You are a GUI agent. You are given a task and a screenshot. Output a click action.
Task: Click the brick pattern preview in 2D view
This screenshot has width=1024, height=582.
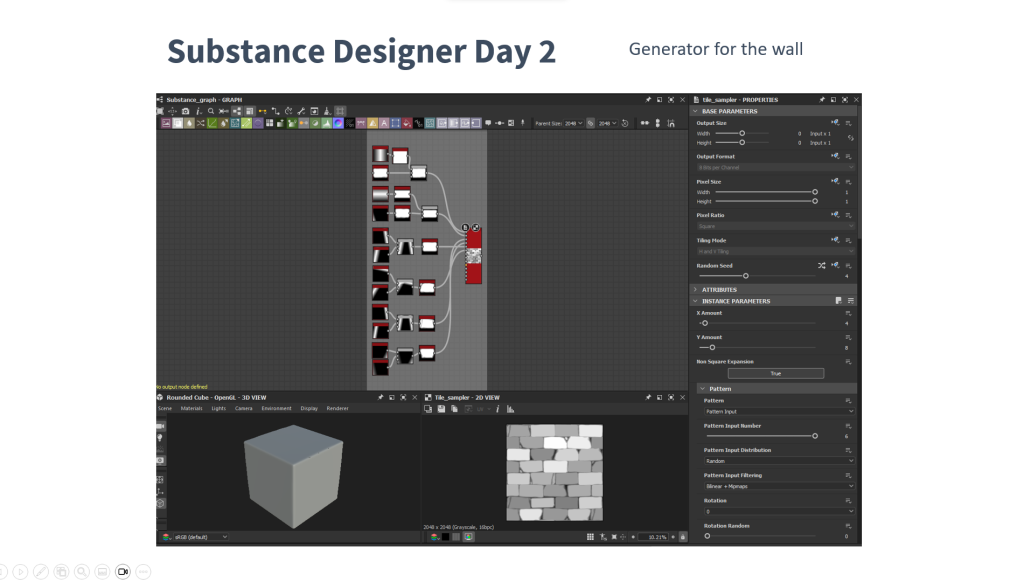554,472
